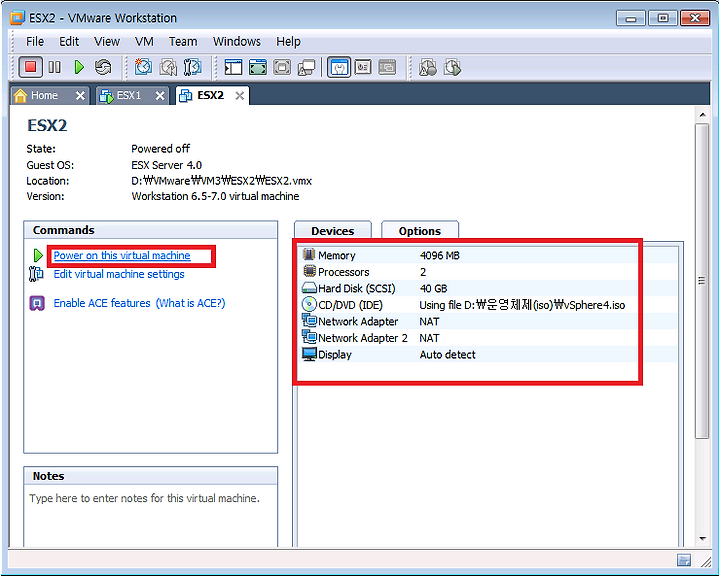
Task: Click the Reset toolbar button
Action: click(x=103, y=67)
